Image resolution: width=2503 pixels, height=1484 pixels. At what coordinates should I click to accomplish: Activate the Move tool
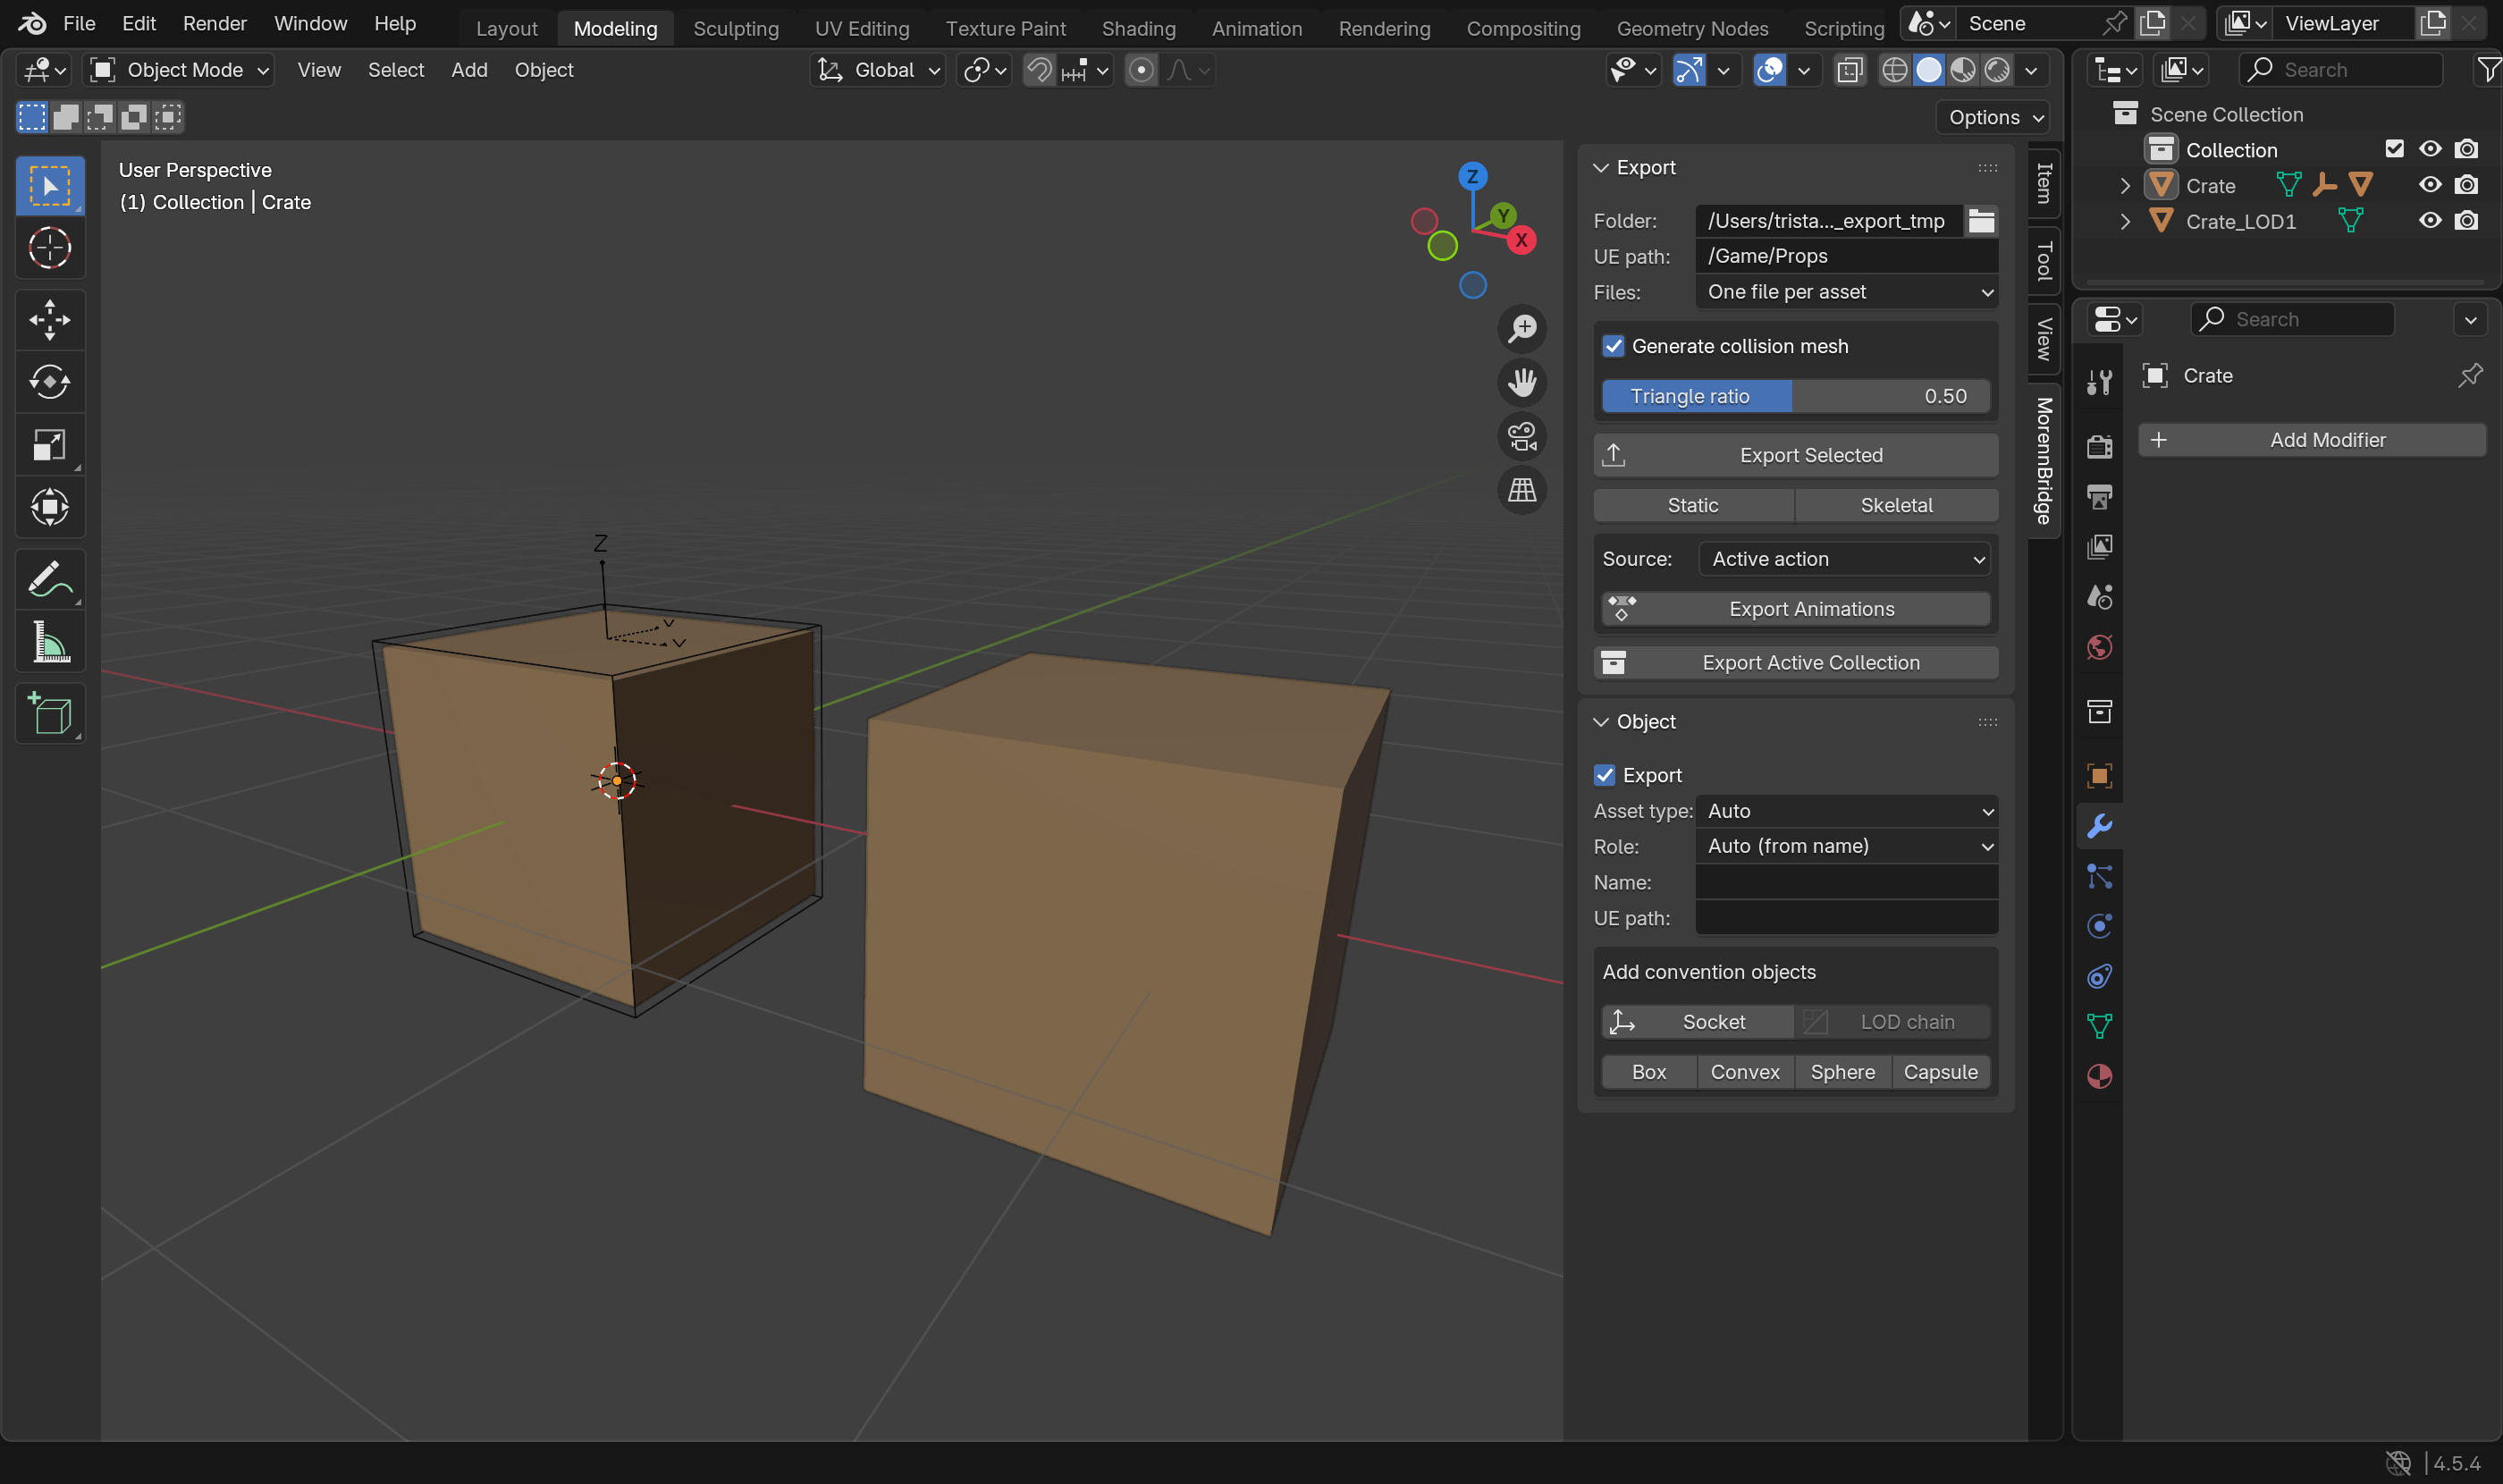pos(49,320)
